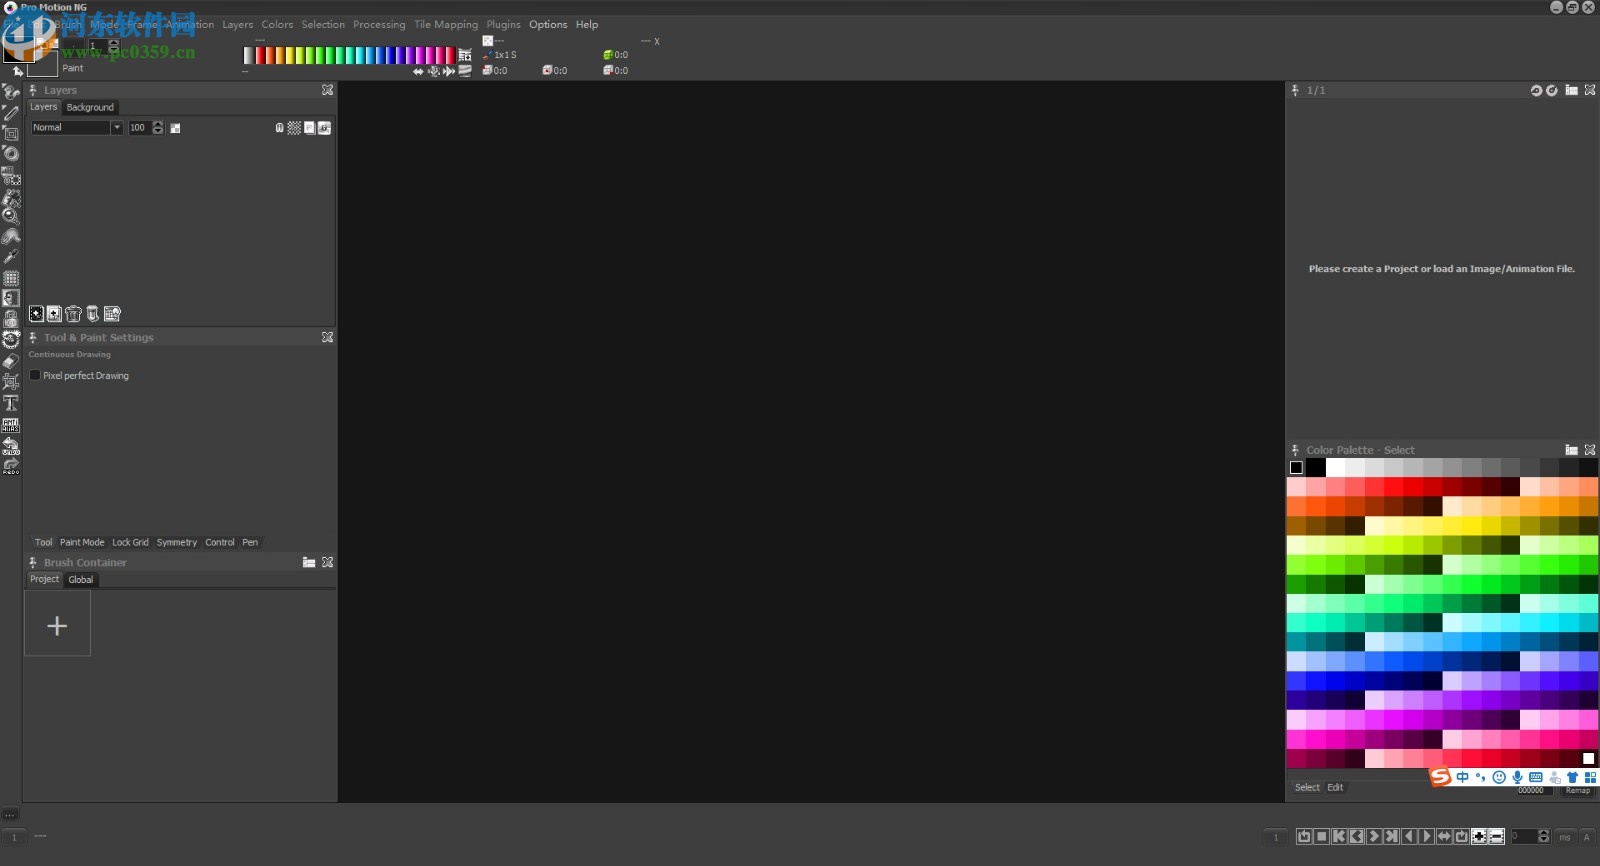Add a new layer in Layers panel
Viewport: 1600px width, 866px height.
[36, 314]
